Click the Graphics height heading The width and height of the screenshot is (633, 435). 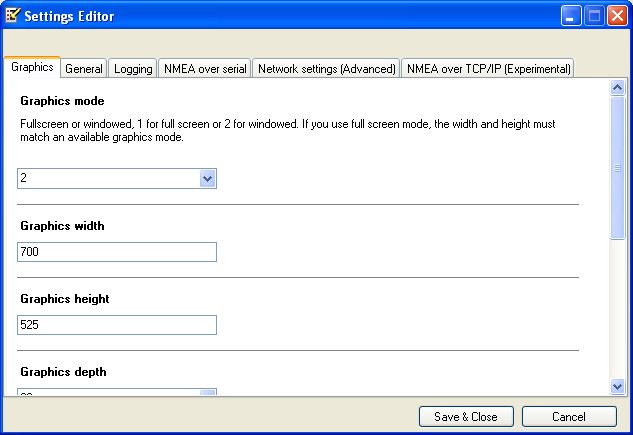tap(65, 299)
